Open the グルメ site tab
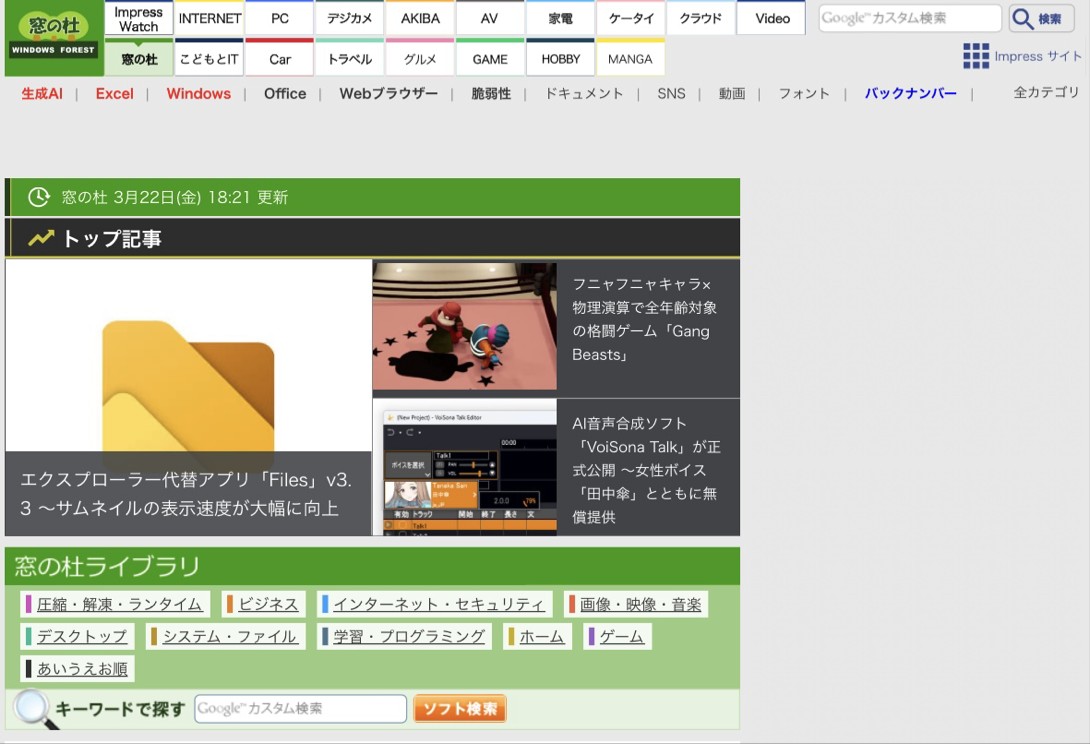Screen dimensions: 1090x744 pos(420,58)
